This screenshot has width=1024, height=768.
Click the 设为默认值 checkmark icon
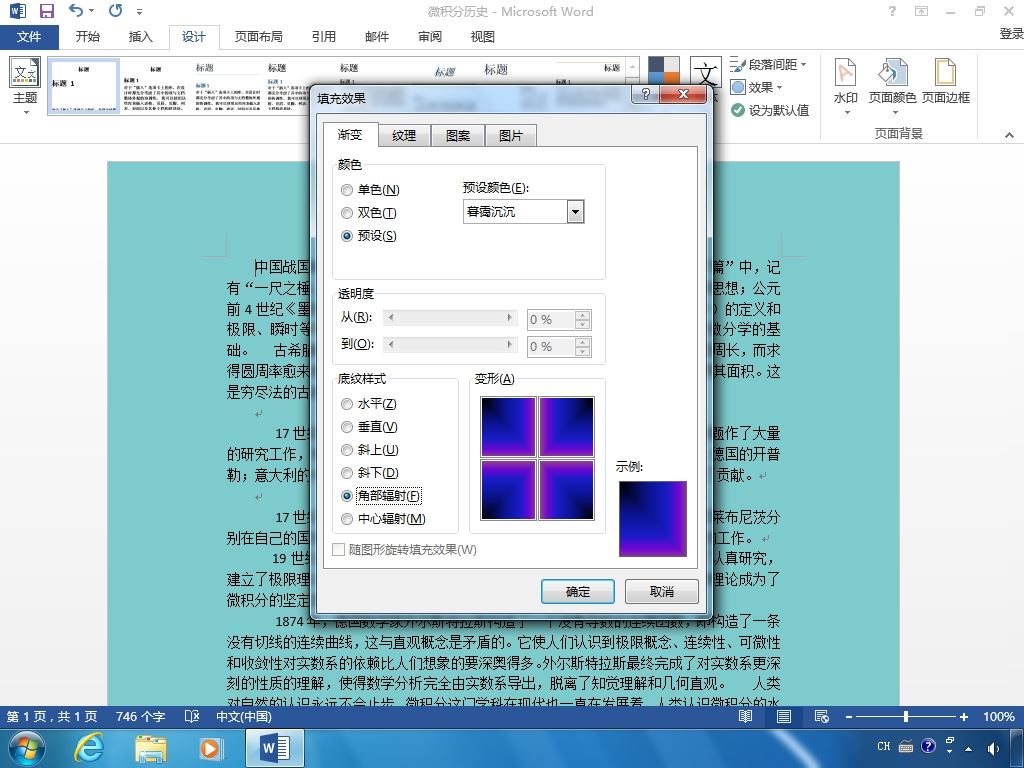[737, 110]
